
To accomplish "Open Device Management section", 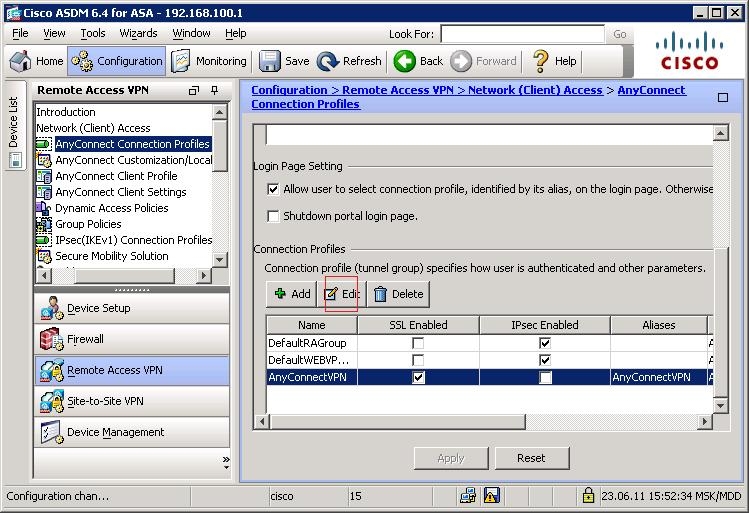I will click(x=132, y=432).
